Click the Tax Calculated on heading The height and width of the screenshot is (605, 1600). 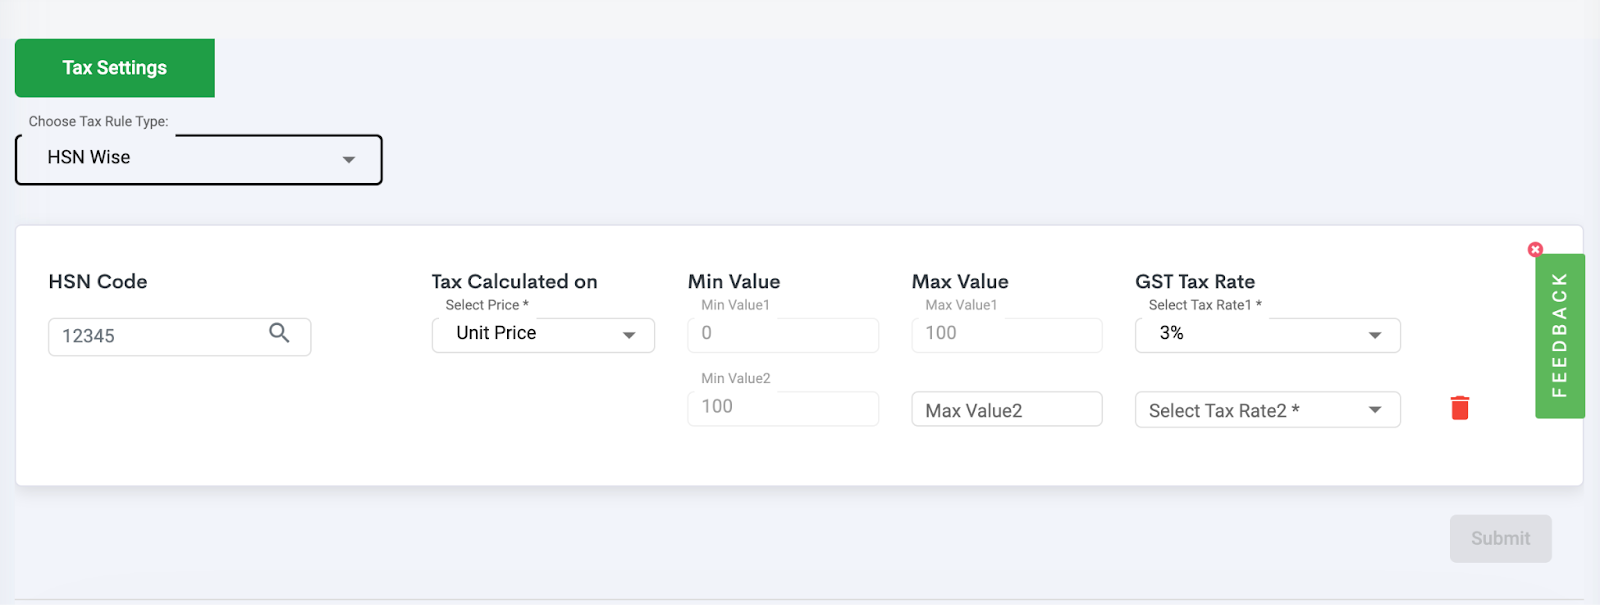coord(514,282)
